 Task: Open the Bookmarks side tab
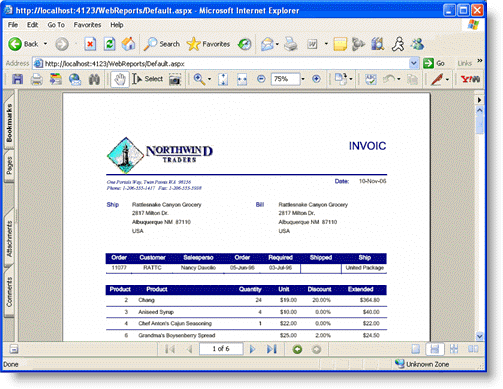coord(9,123)
